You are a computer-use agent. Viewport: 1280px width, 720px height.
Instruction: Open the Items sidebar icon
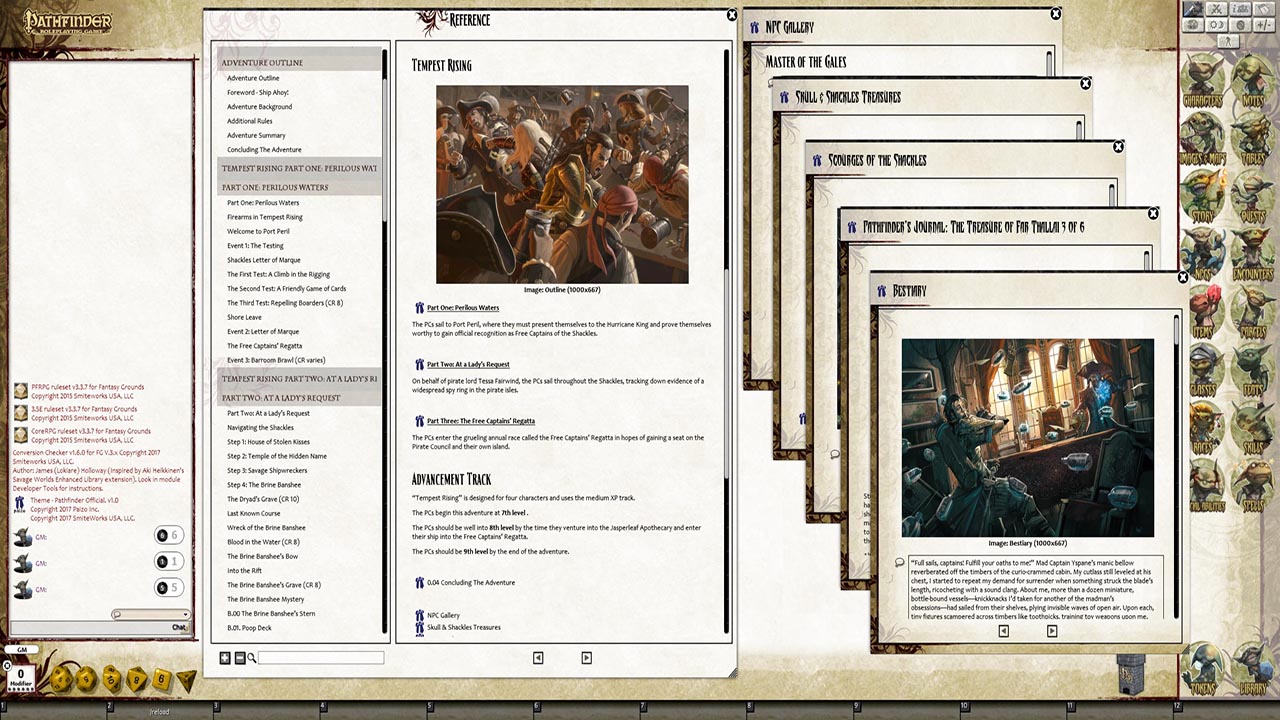pos(1203,312)
